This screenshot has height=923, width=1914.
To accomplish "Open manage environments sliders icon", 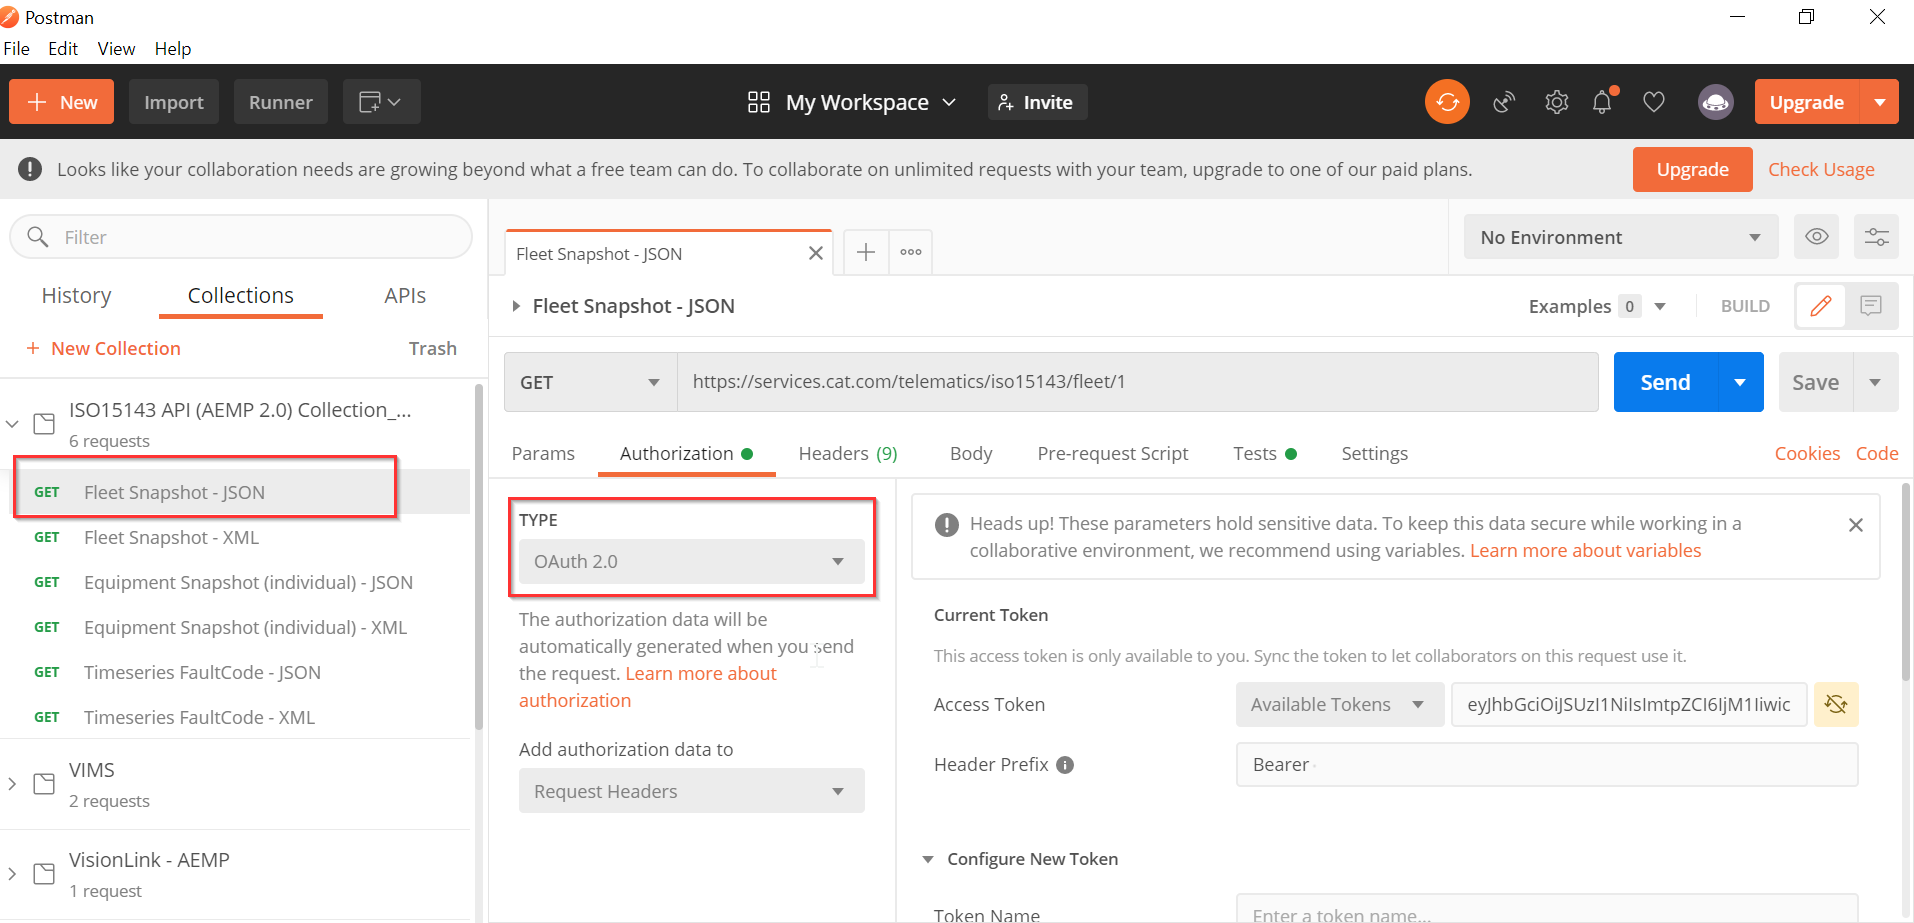I will point(1877,237).
